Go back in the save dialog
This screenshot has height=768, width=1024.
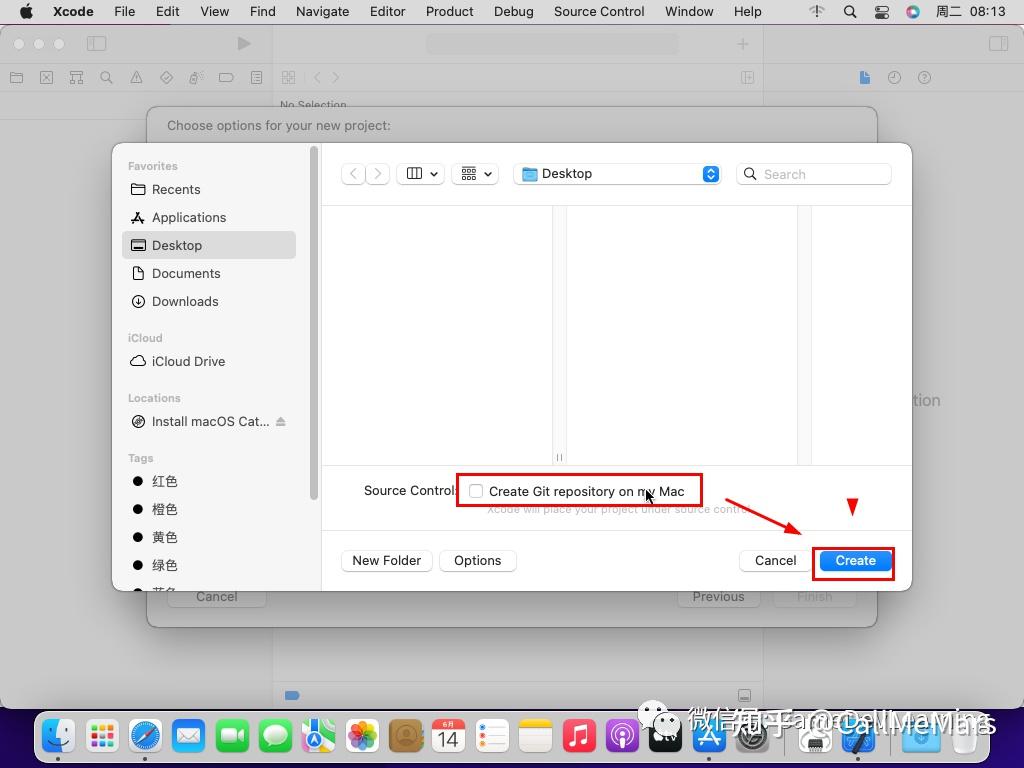pyautogui.click(x=353, y=174)
